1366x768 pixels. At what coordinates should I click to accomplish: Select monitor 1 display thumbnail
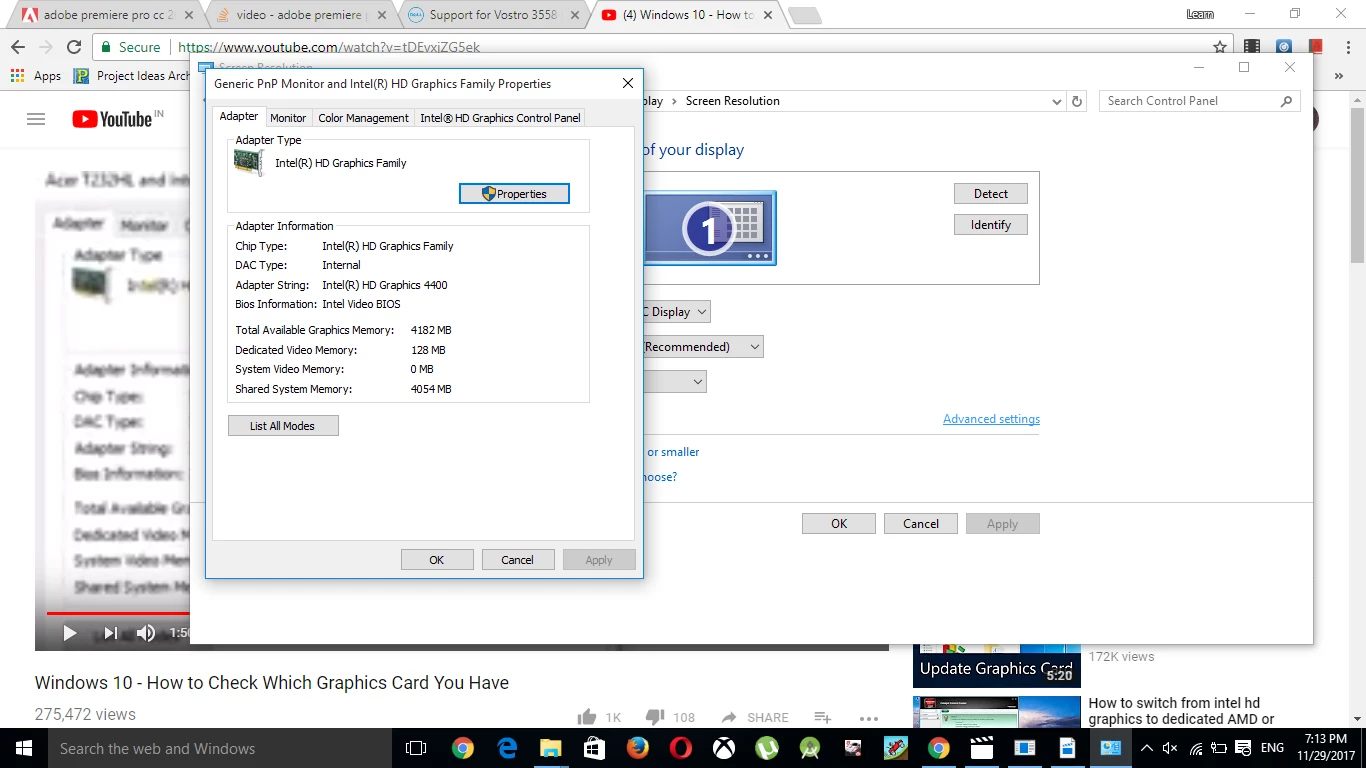coord(710,229)
